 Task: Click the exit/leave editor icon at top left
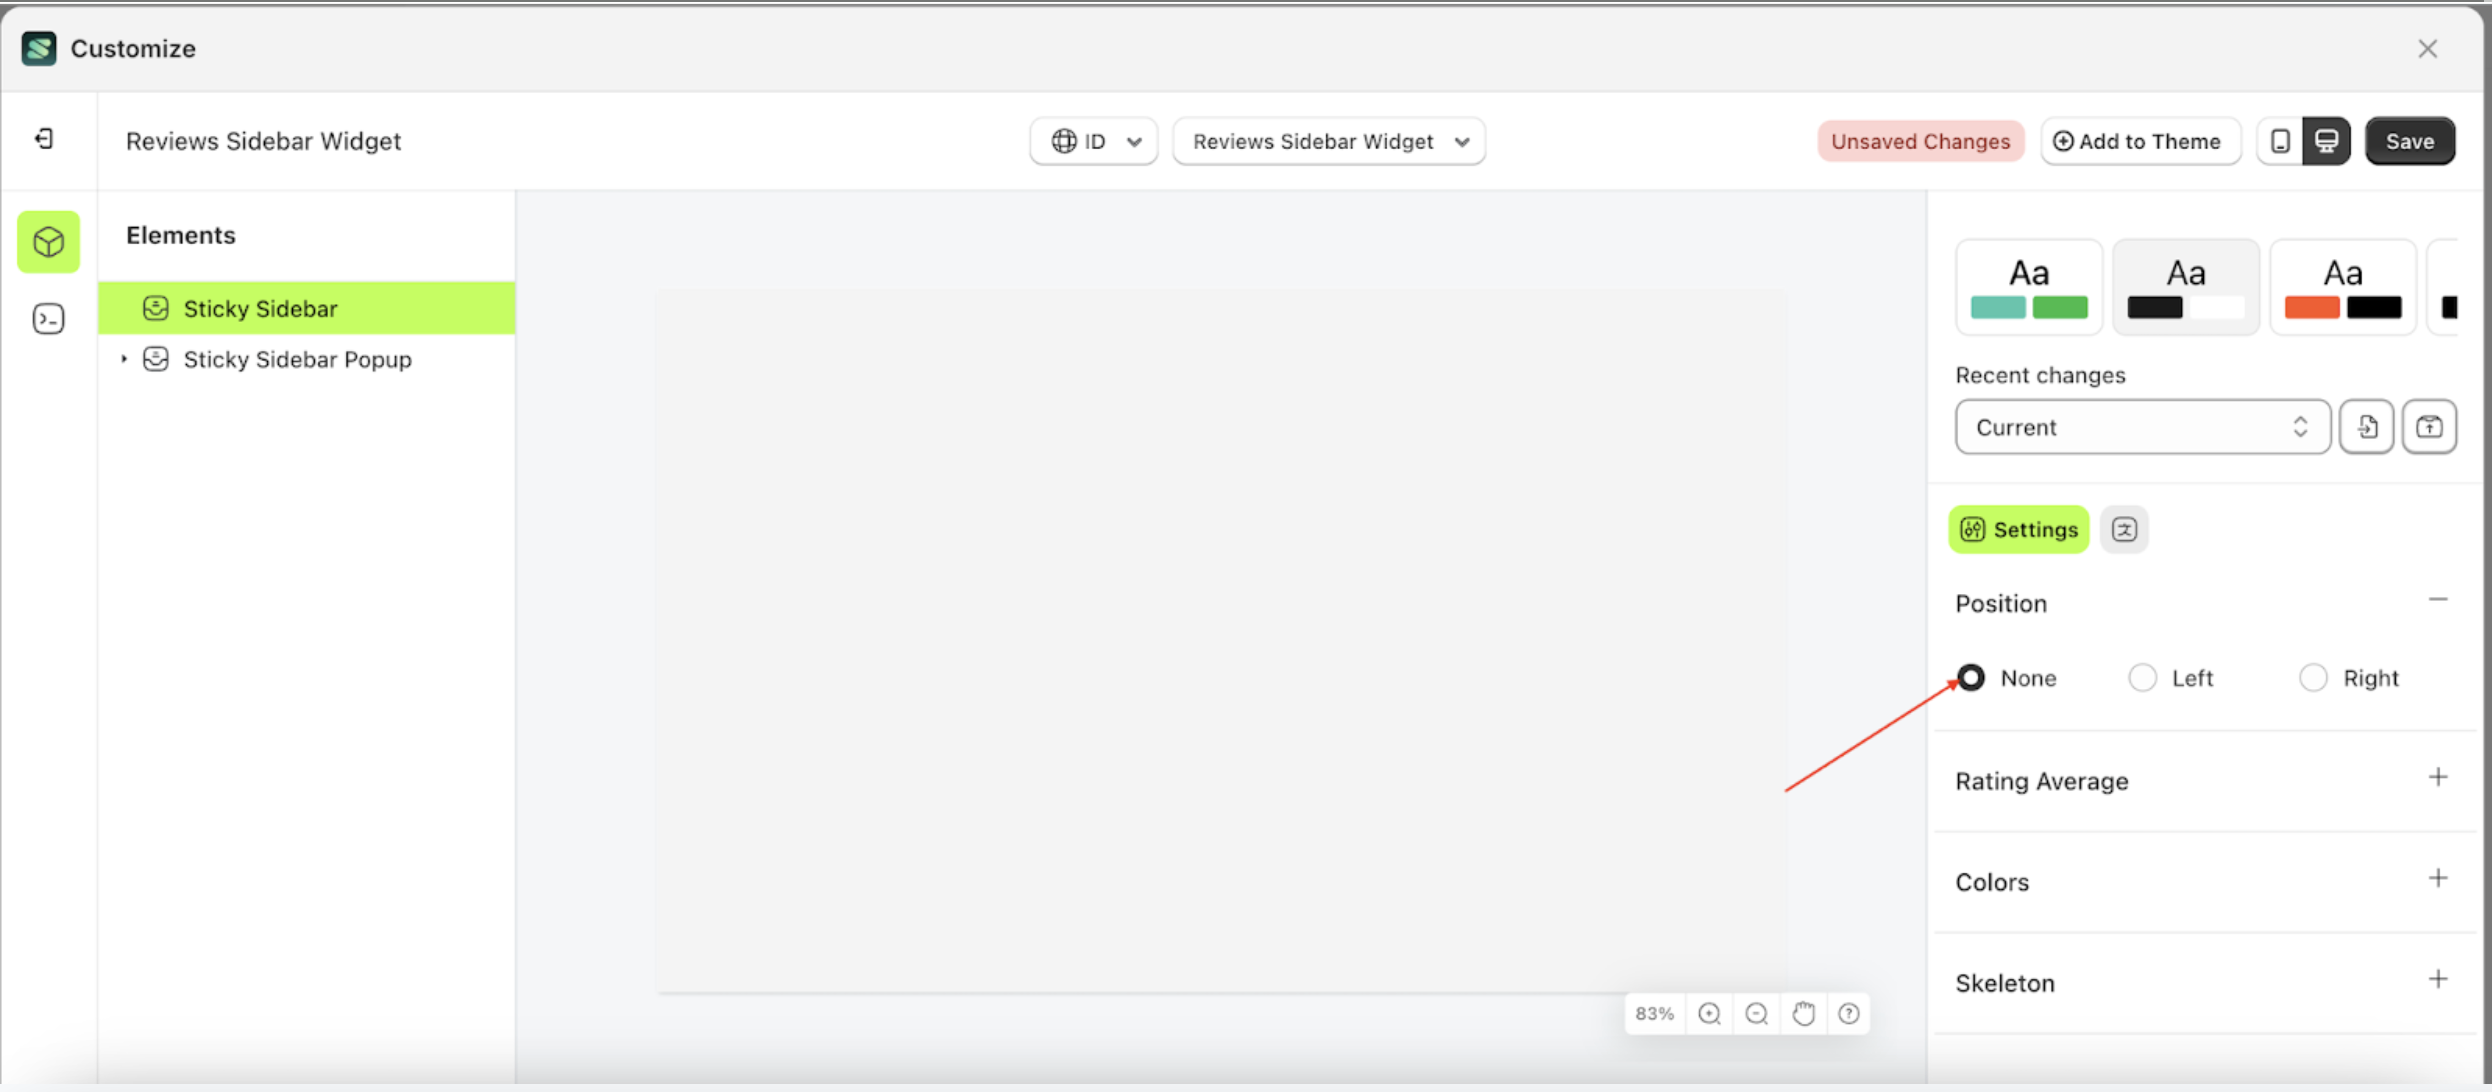point(42,140)
